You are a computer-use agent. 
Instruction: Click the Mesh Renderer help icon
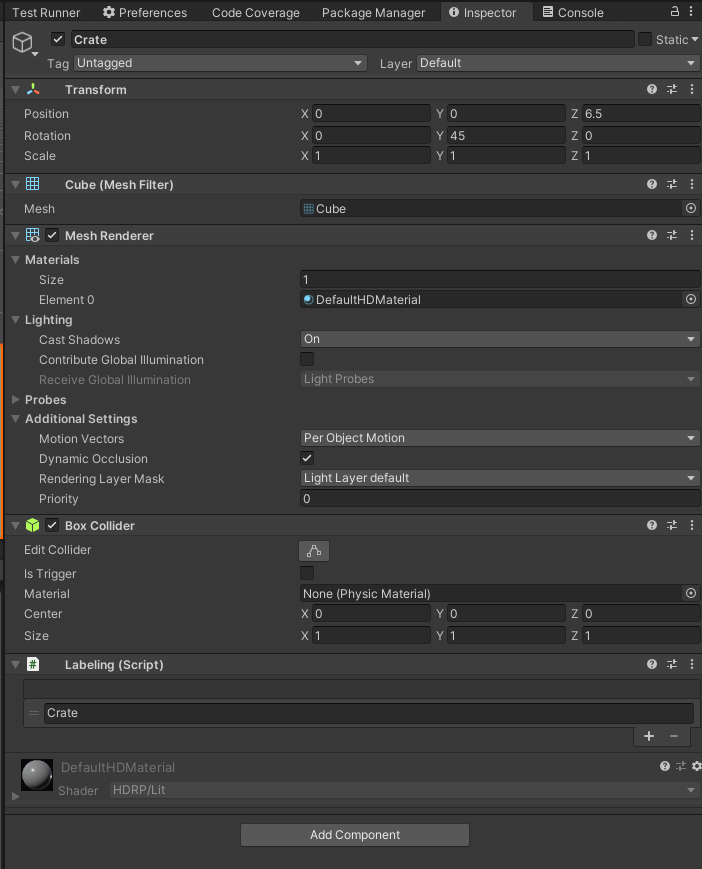click(651, 235)
